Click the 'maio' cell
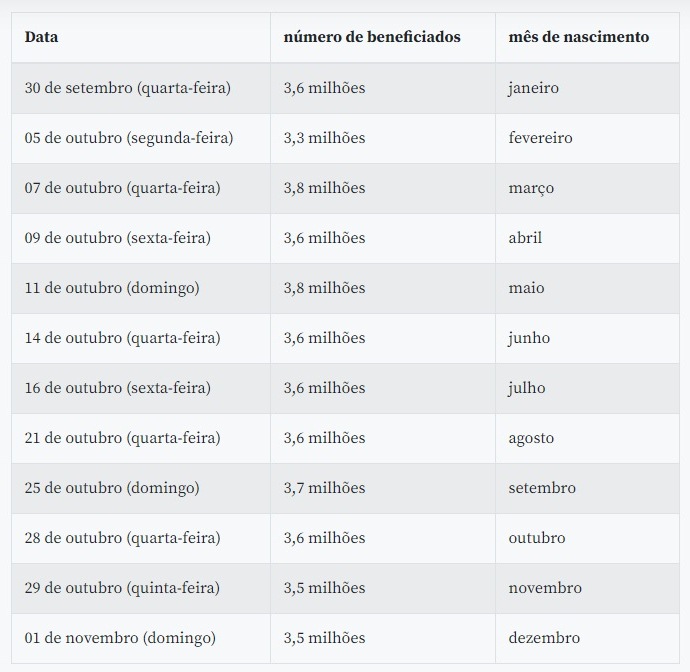Image resolution: width=690 pixels, height=672 pixels. pos(587,288)
